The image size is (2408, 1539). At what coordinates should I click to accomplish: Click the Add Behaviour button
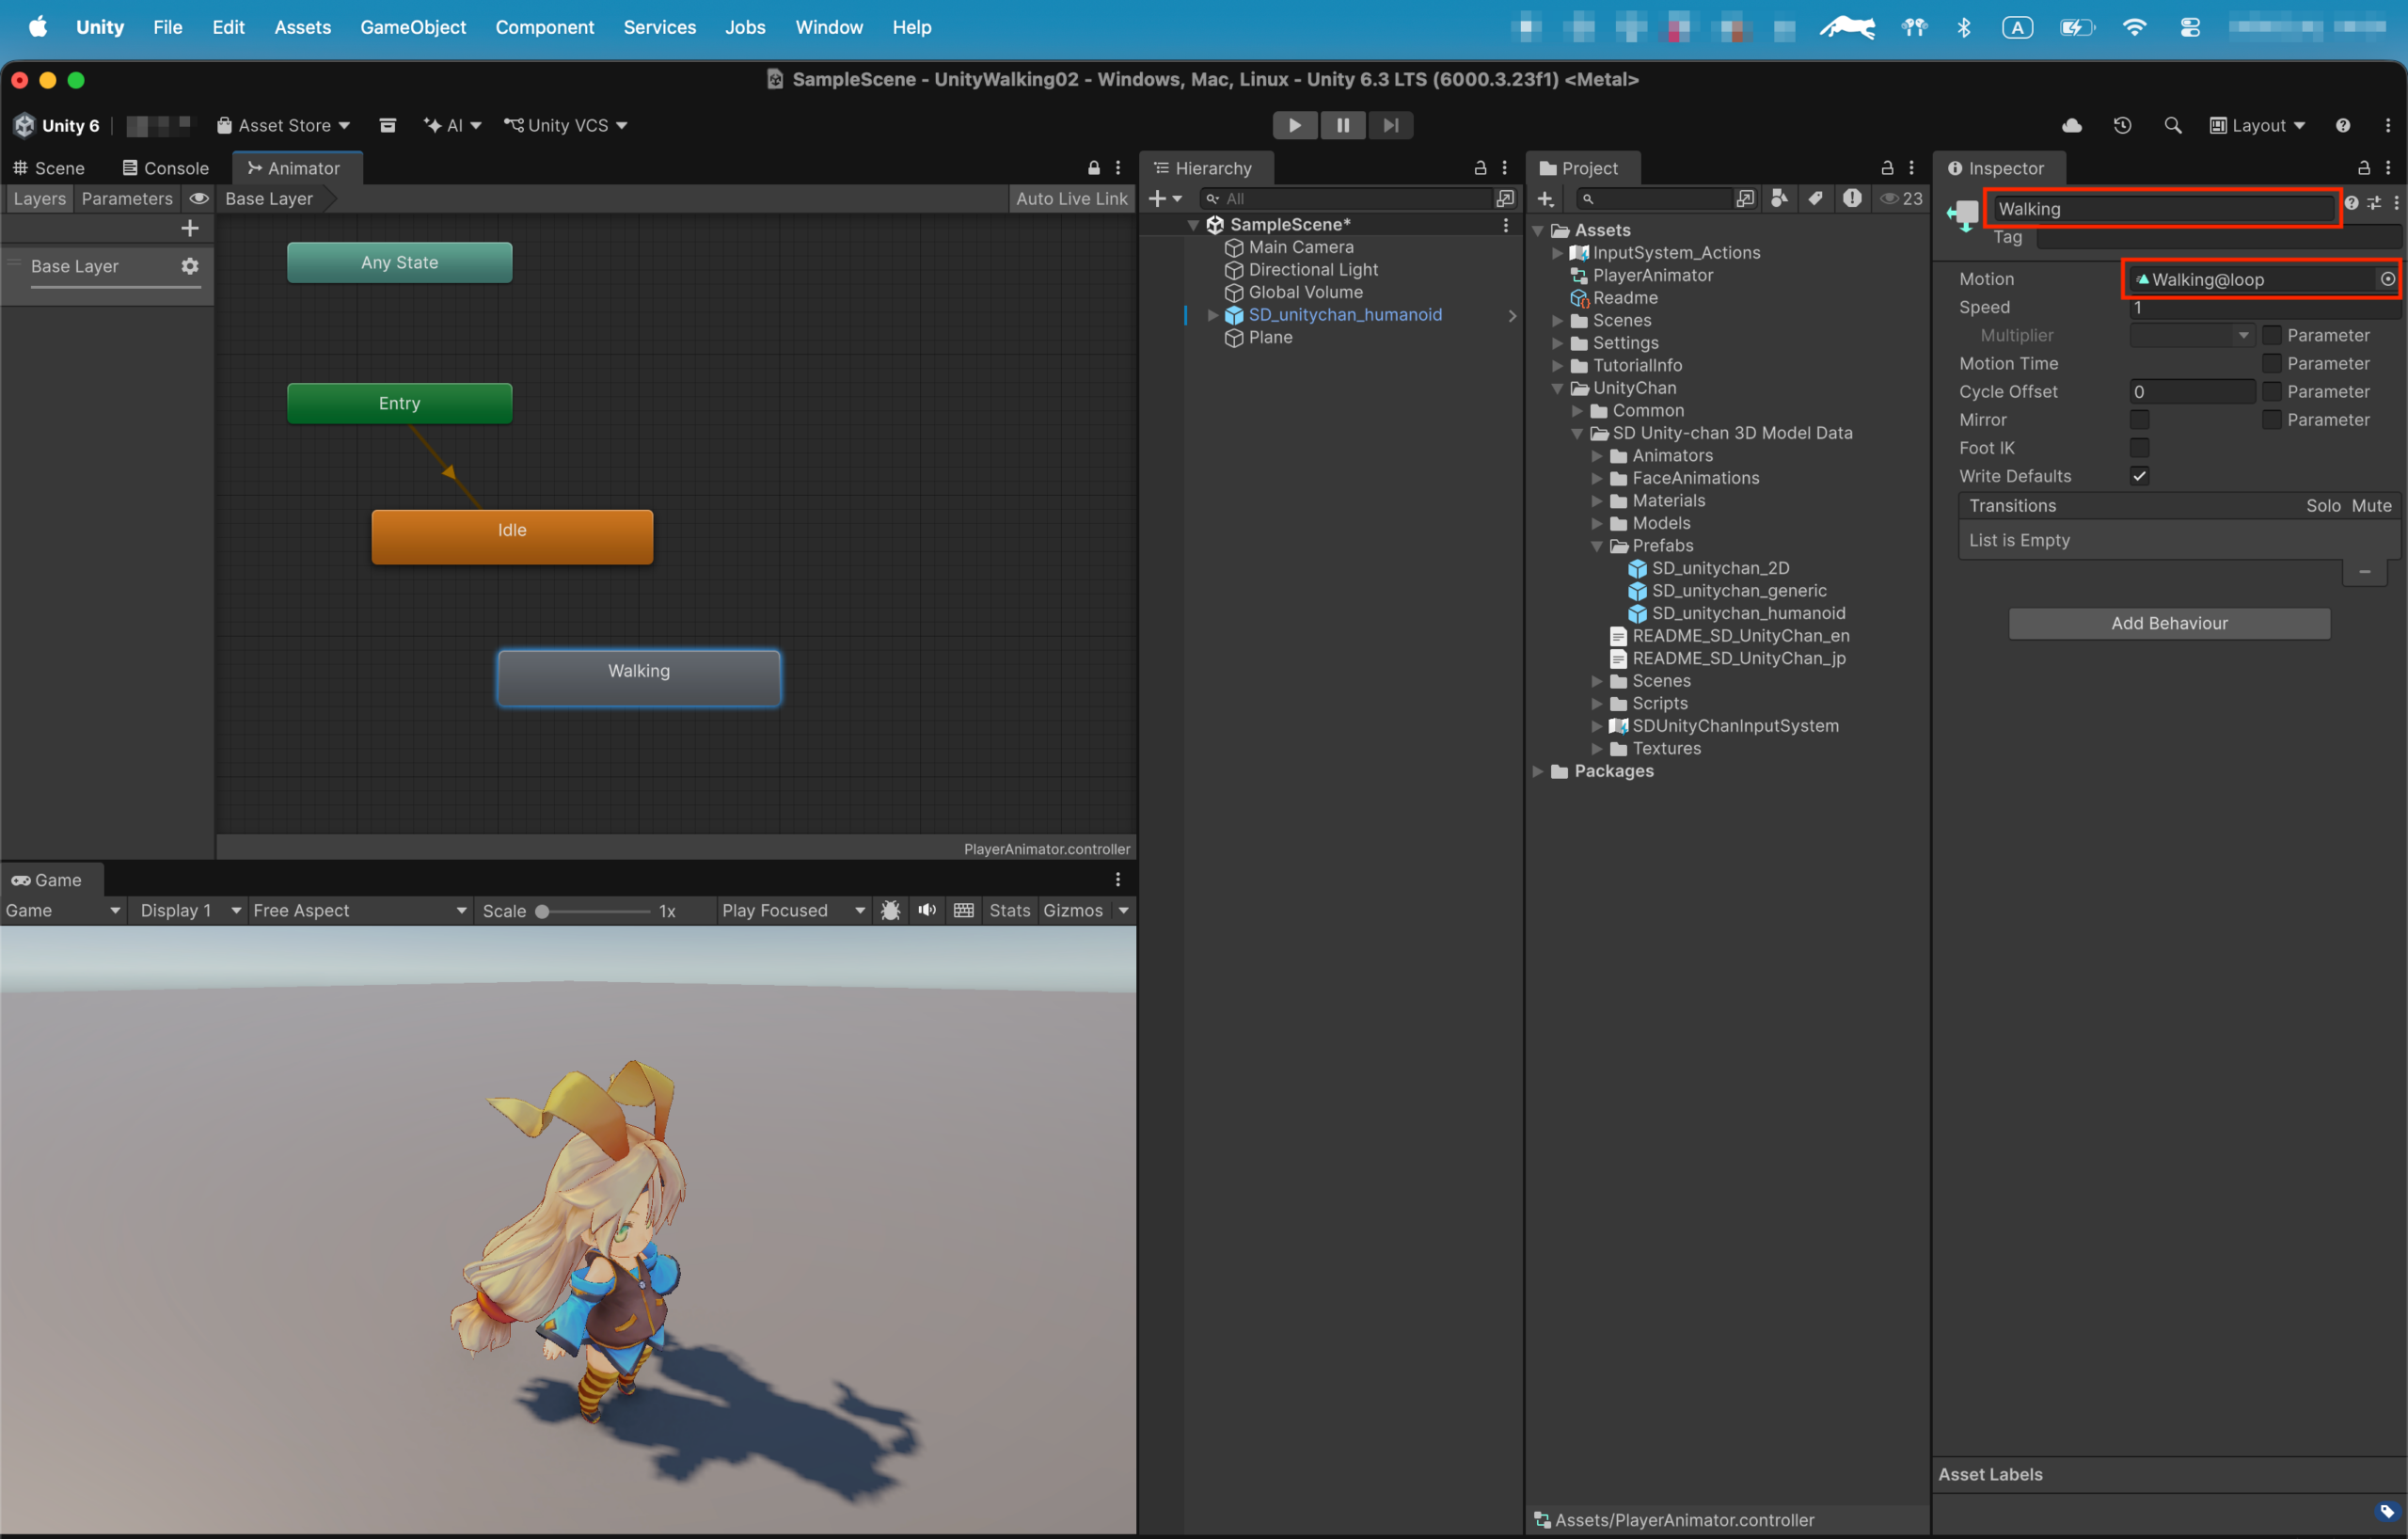pos(2169,623)
